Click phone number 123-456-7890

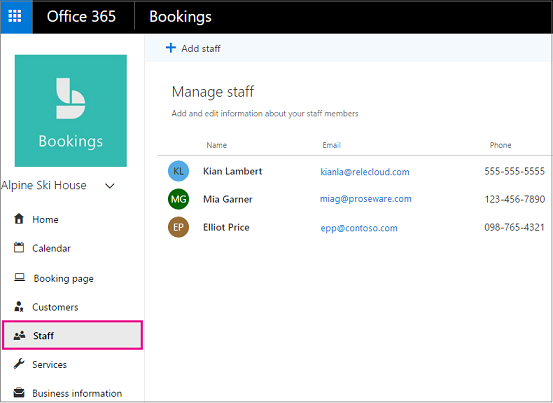(x=515, y=199)
